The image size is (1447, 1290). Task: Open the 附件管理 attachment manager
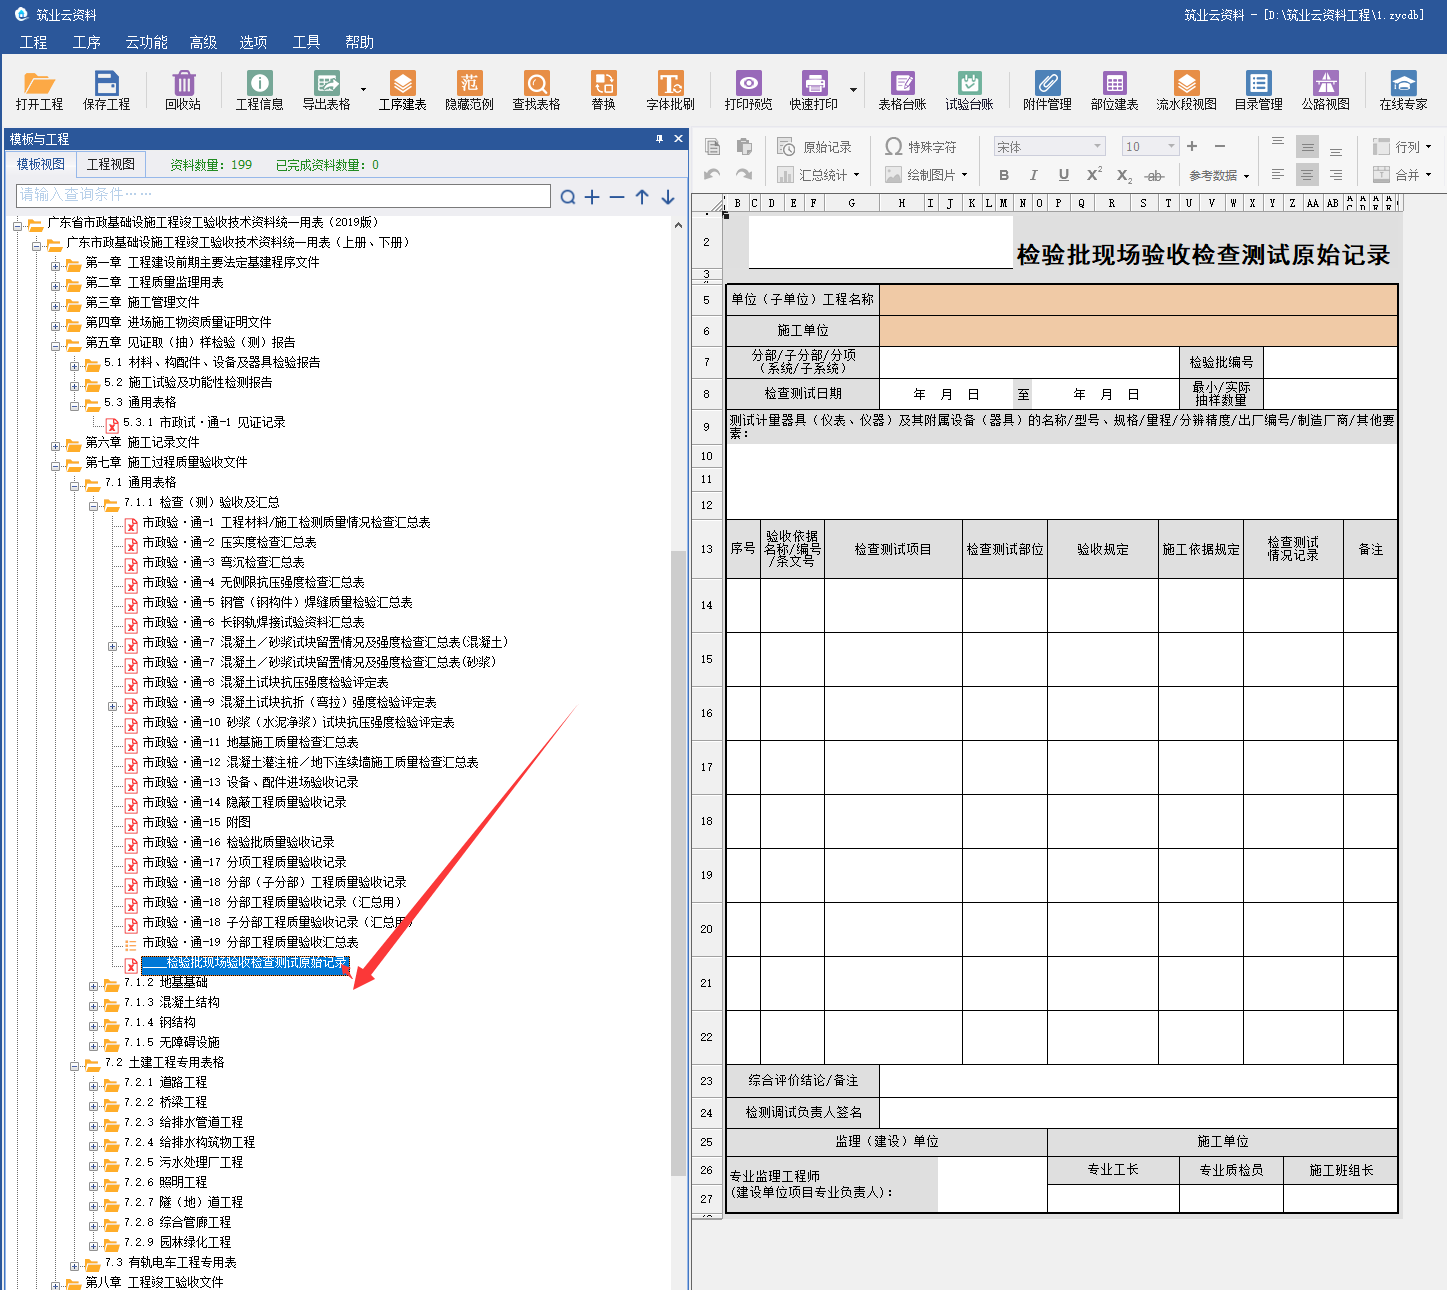[x=1047, y=90]
